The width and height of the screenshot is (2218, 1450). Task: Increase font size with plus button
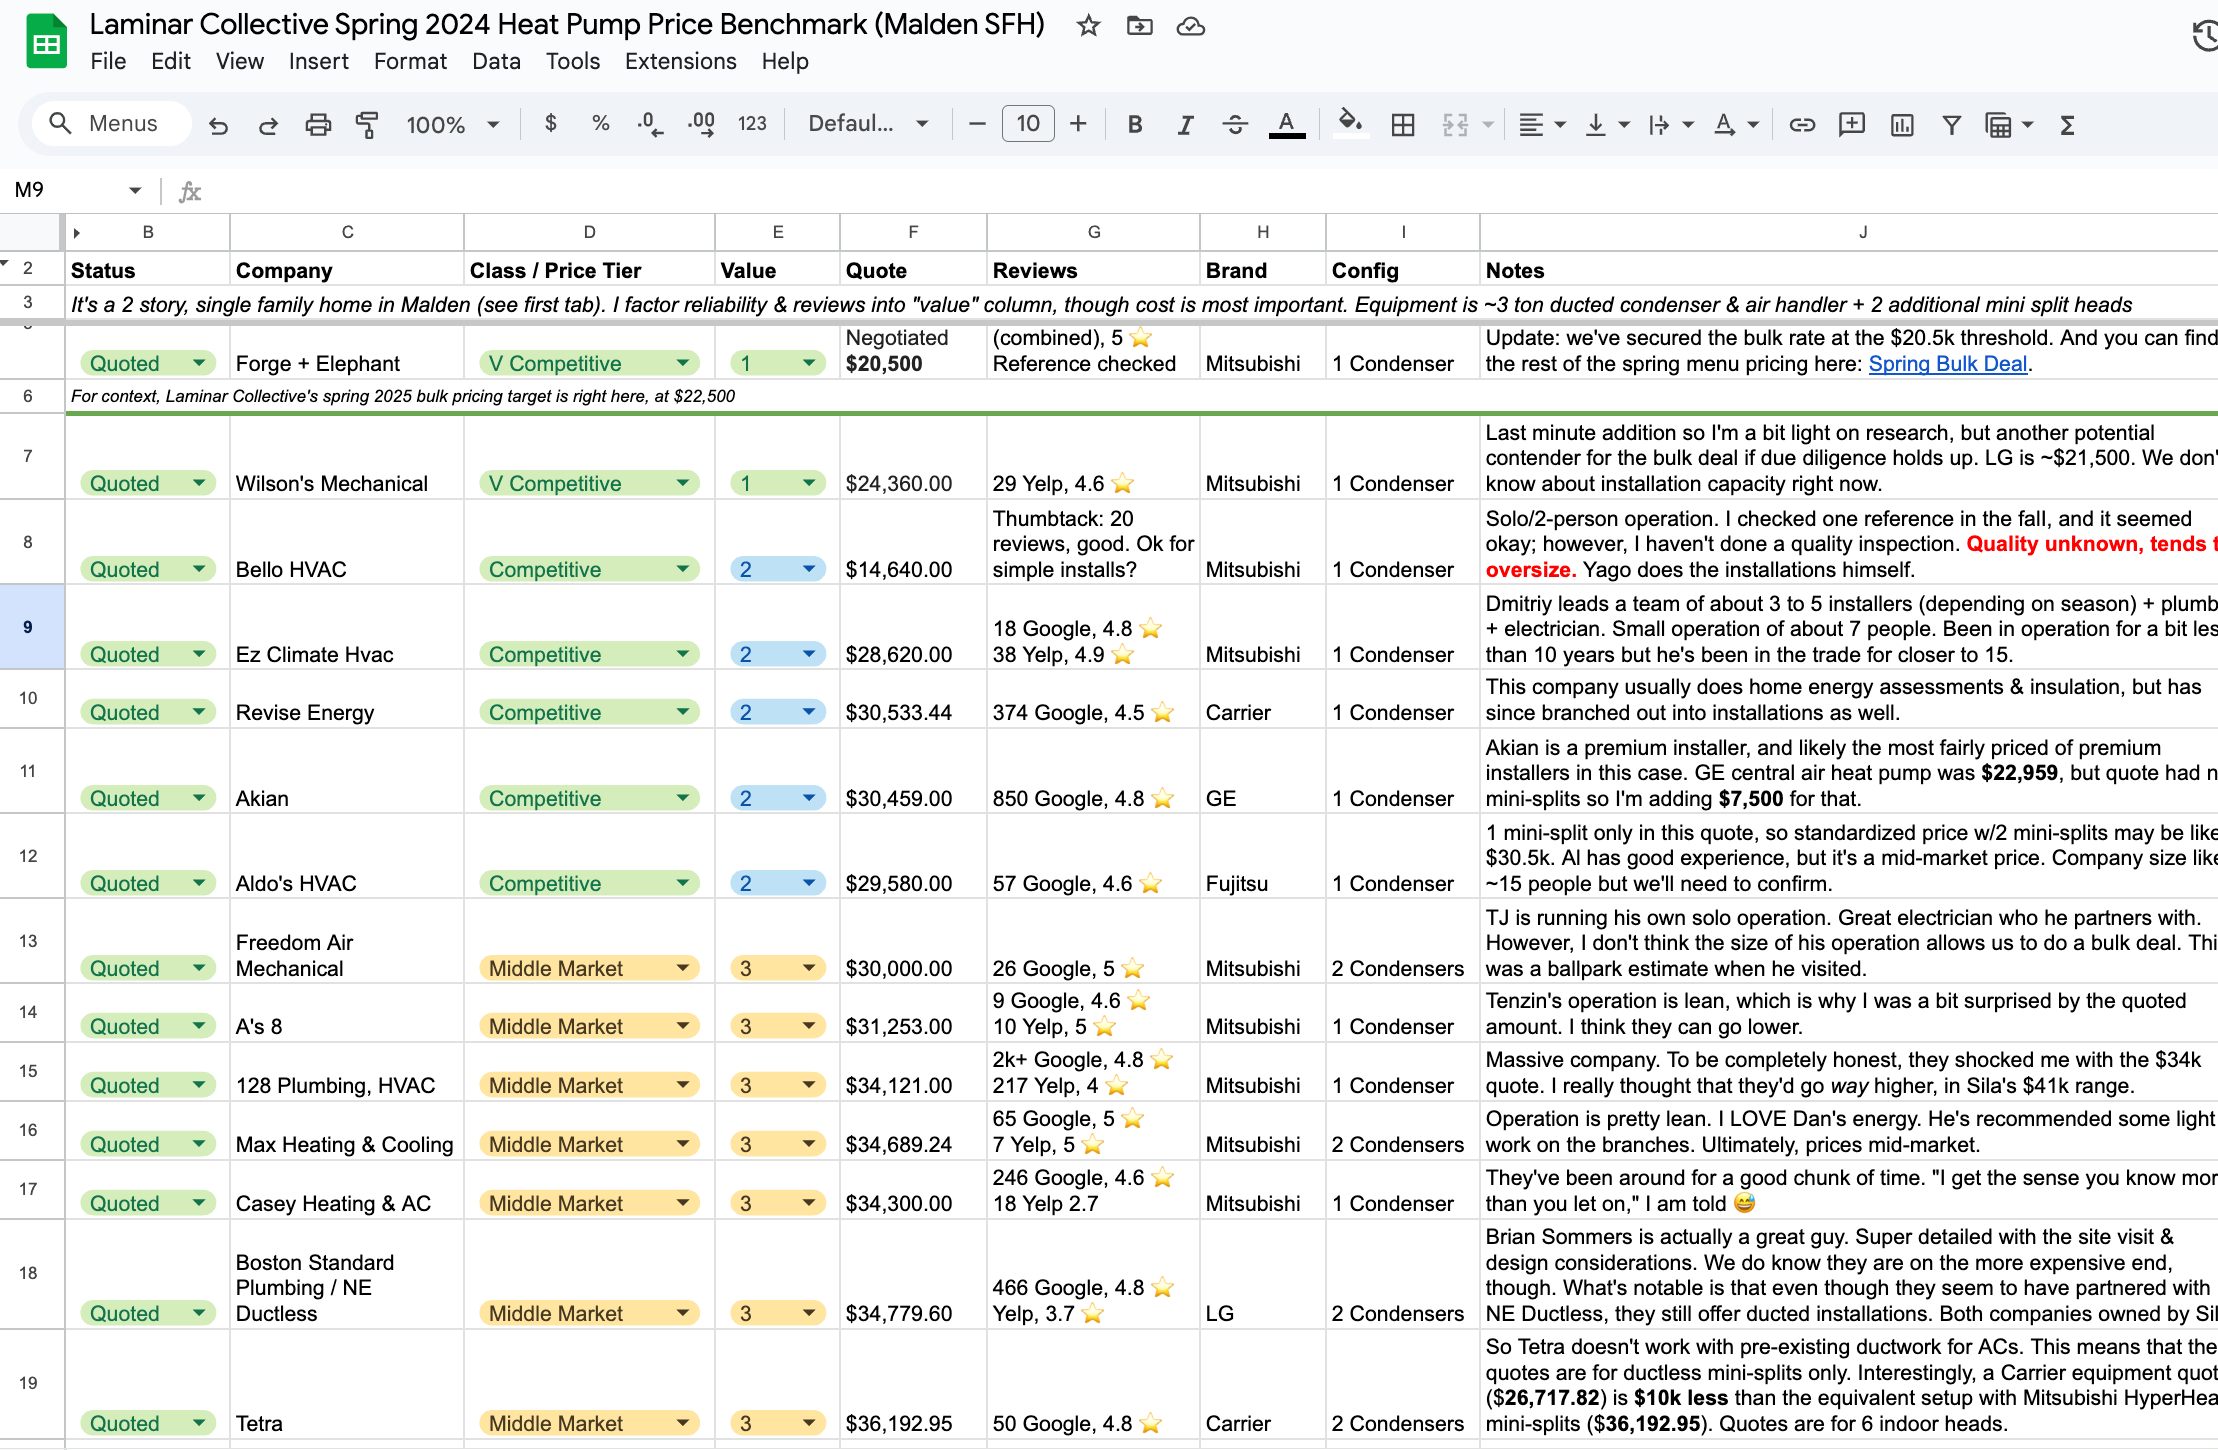point(1078,124)
